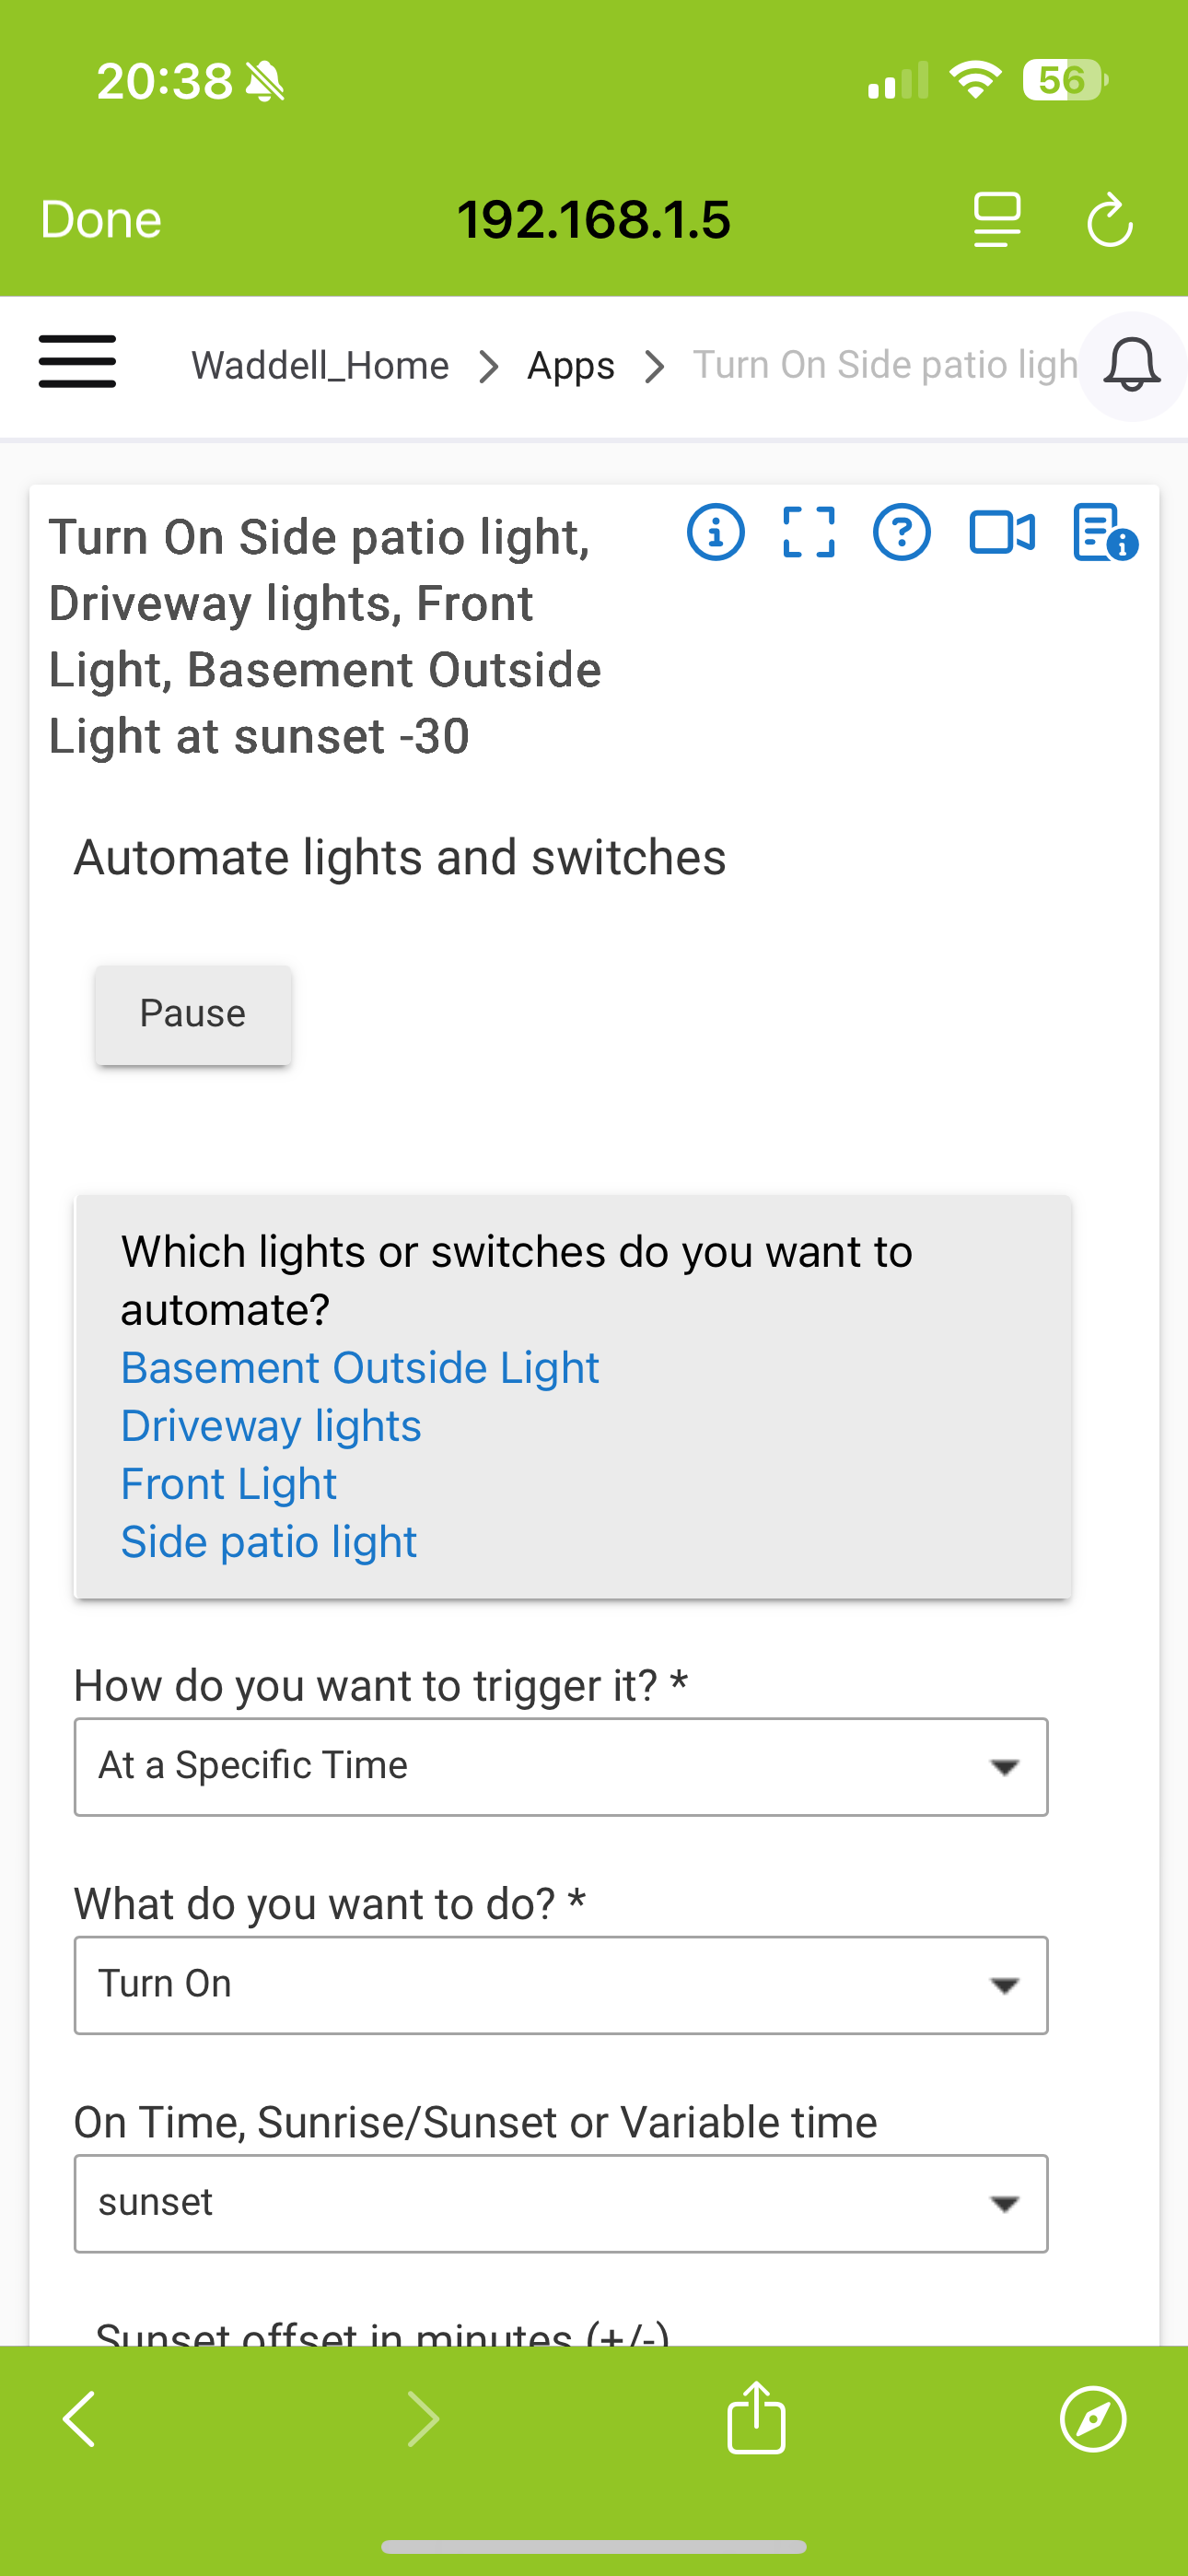This screenshot has width=1188, height=2576.
Task: Go back with the left chevron
Action: click(x=79, y=2420)
